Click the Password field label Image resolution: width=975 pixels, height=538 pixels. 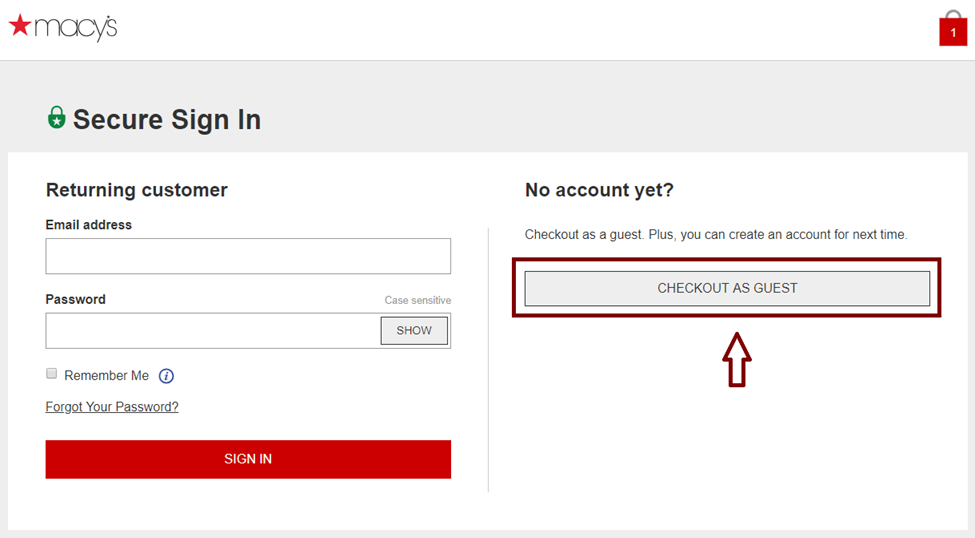click(75, 299)
